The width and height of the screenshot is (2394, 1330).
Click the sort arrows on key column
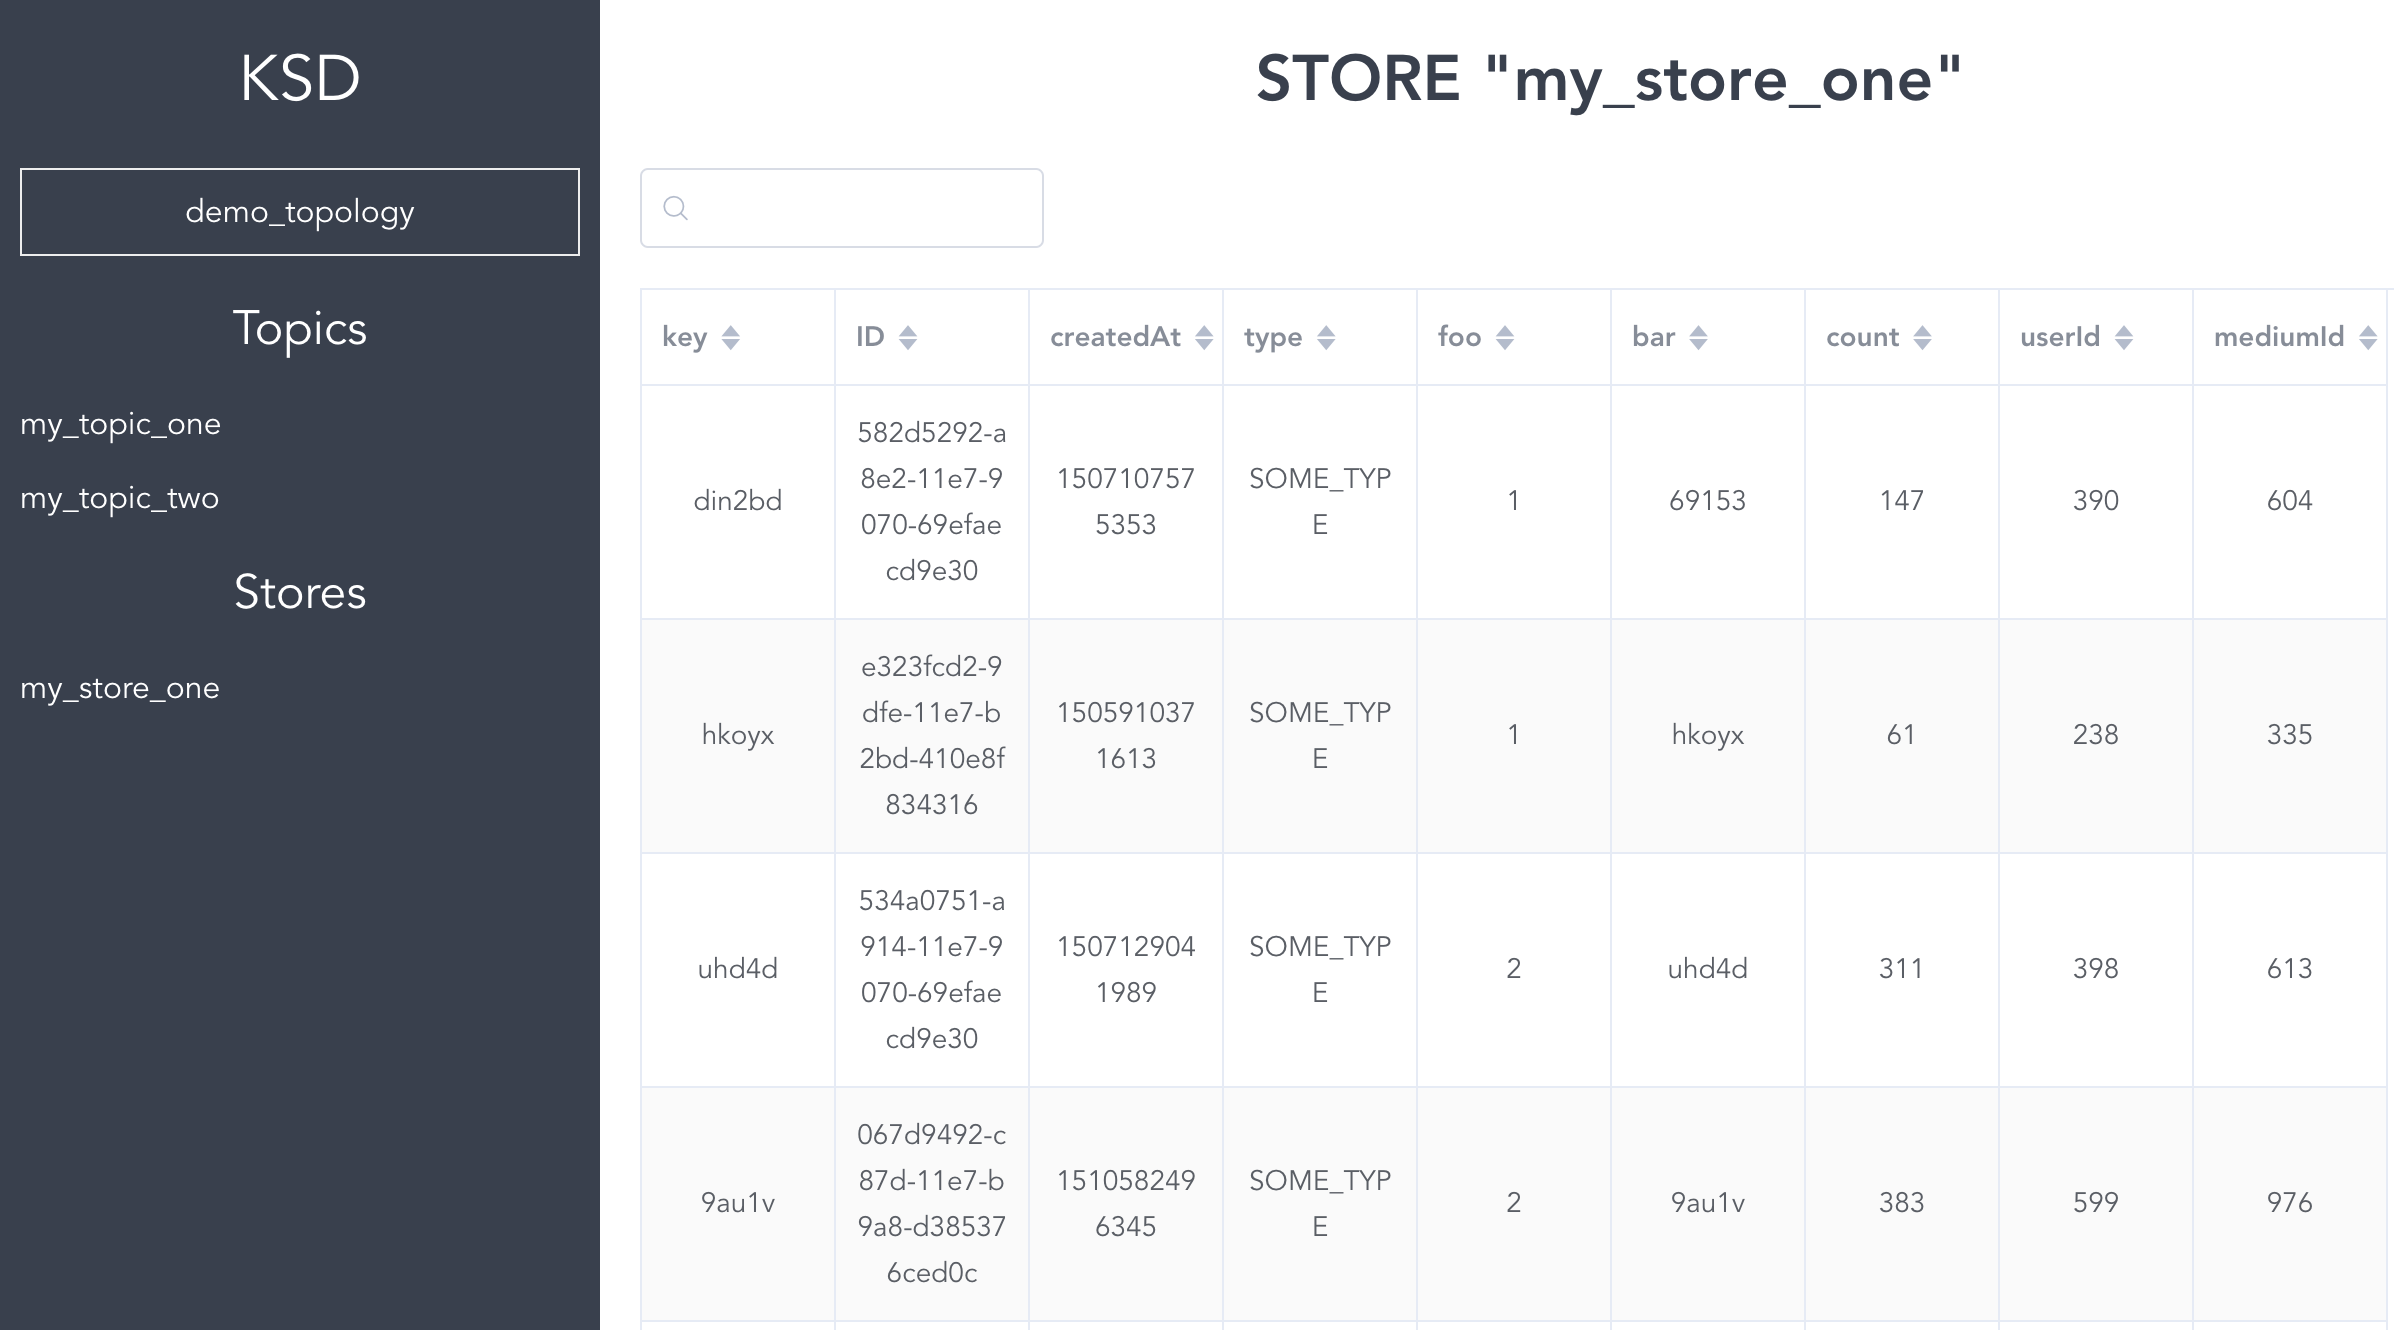pos(730,338)
